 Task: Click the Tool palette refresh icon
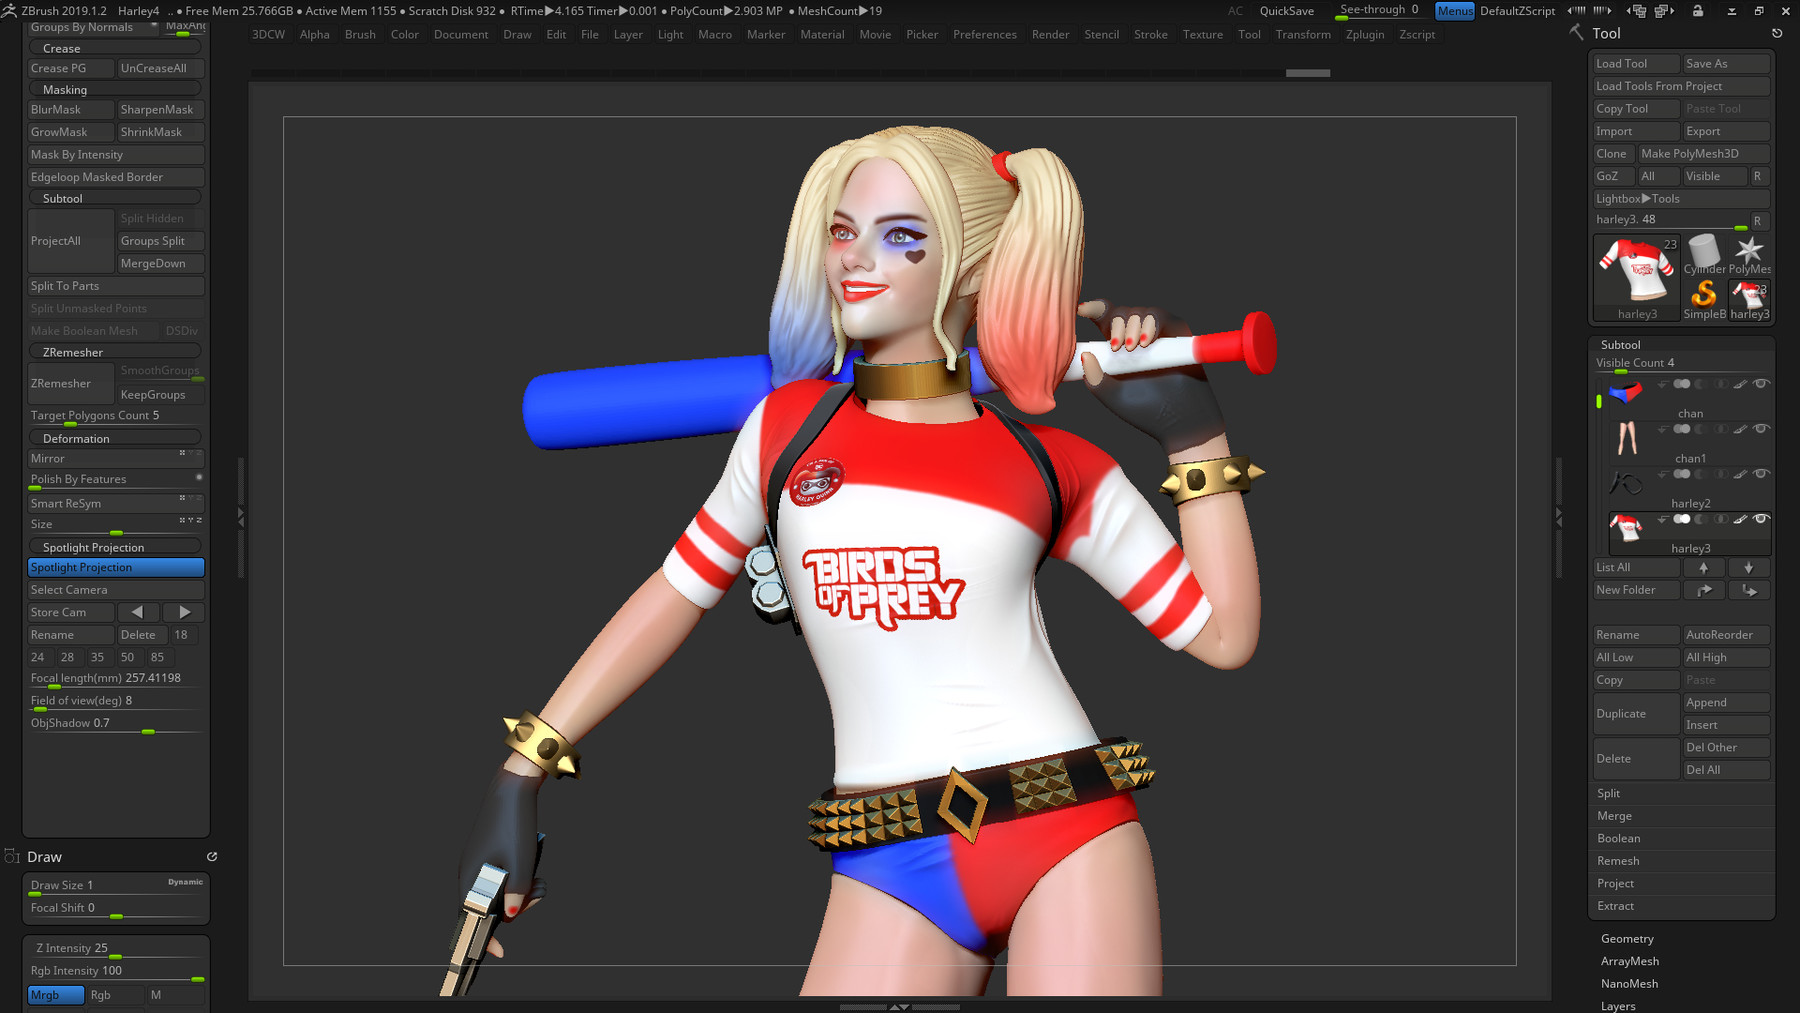point(1777,33)
